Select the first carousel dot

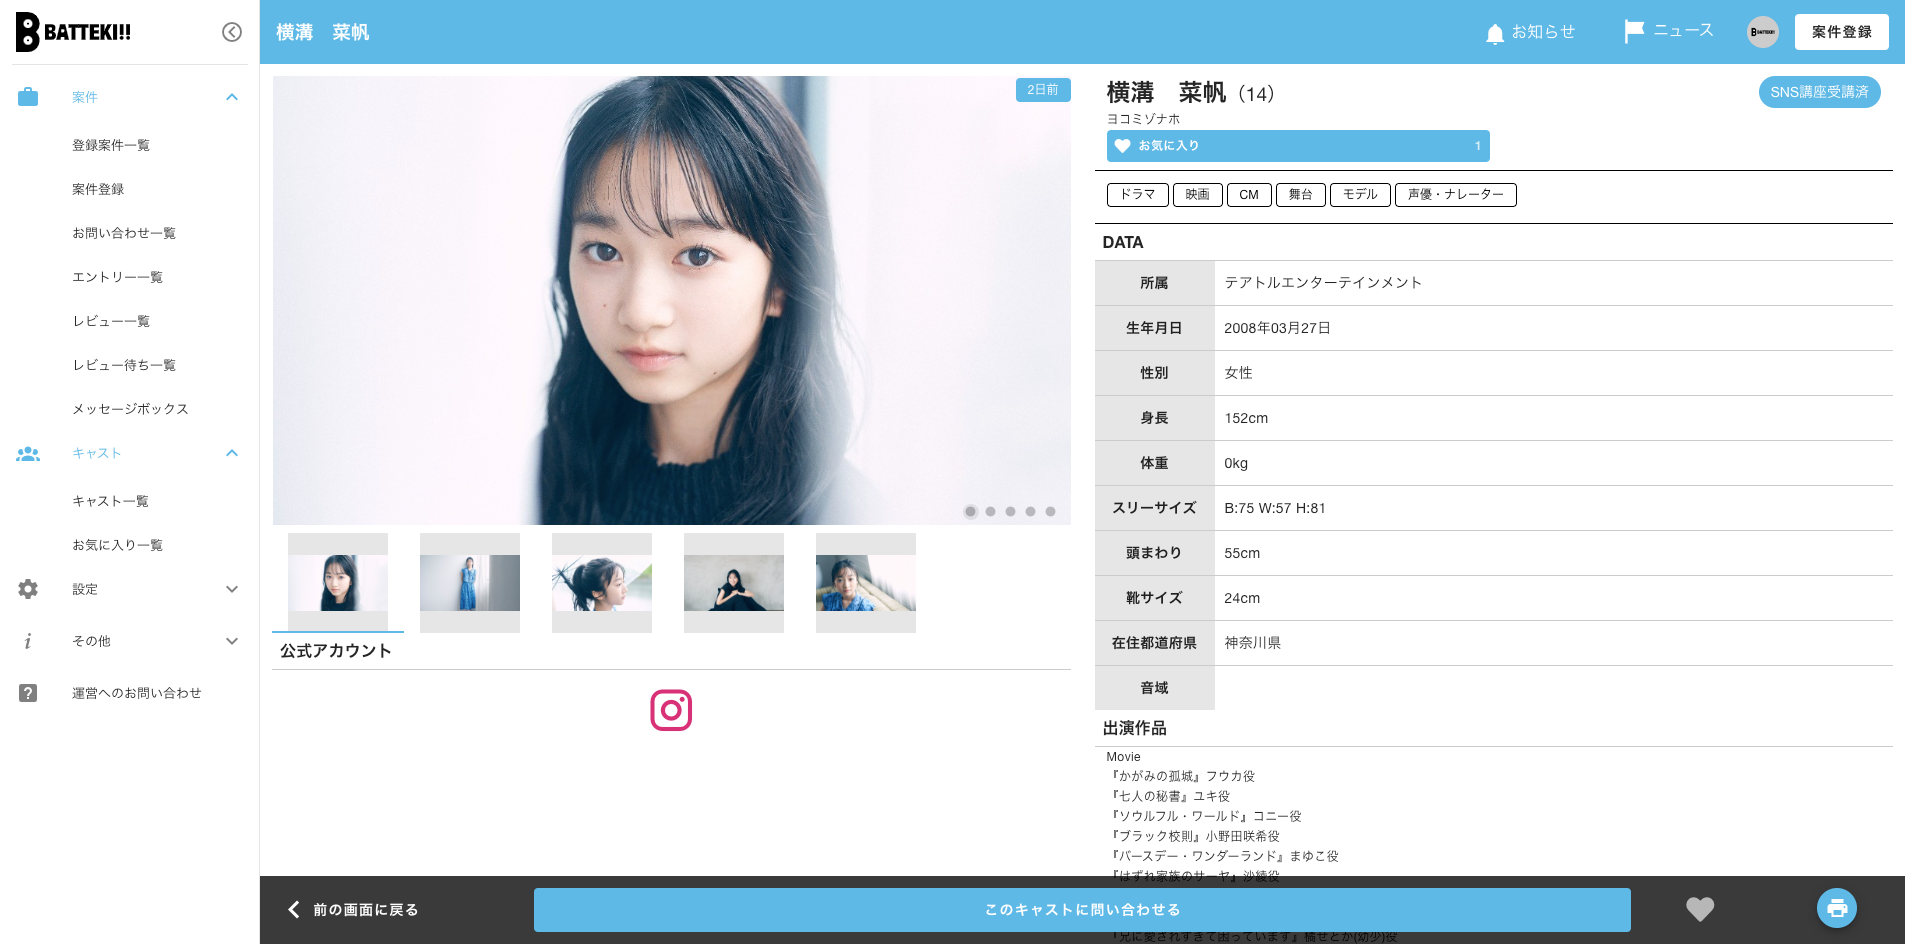(x=970, y=511)
